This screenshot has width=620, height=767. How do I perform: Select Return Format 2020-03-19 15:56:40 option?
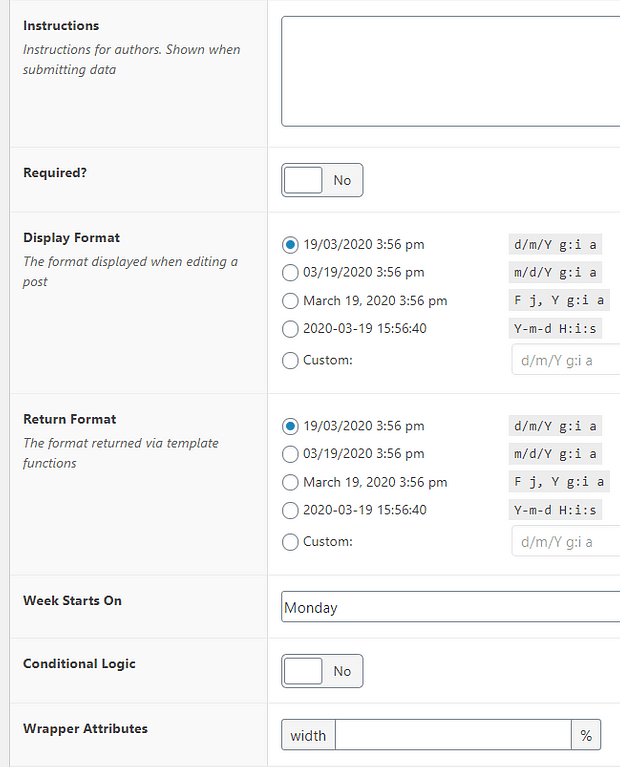291,510
